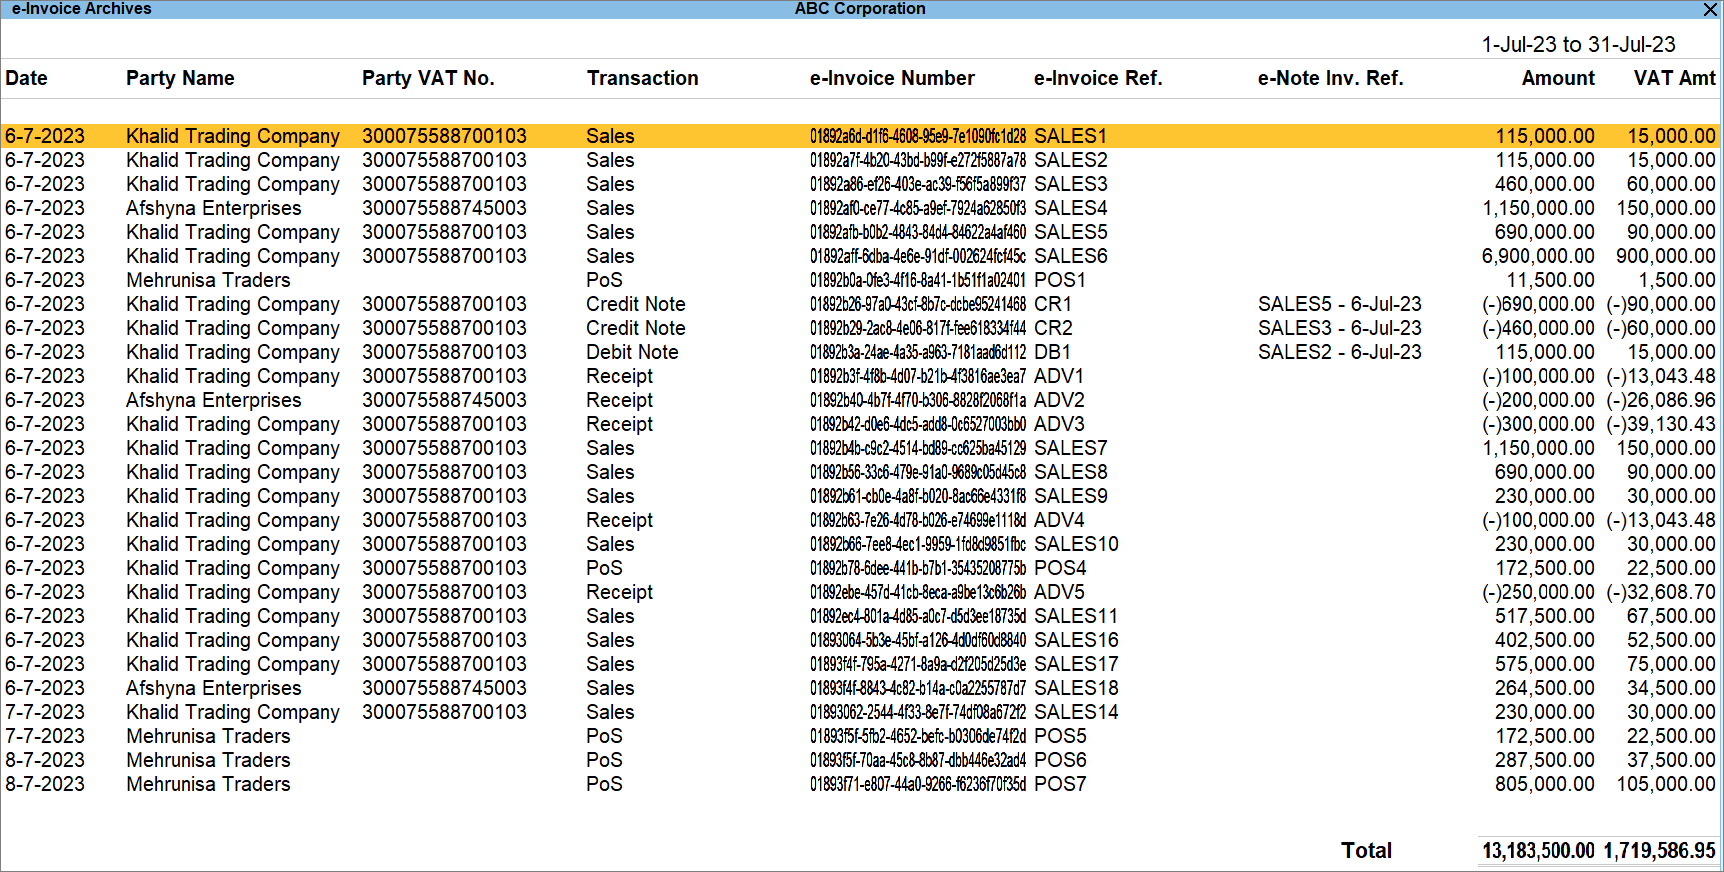Viewport: 1724px width, 872px height.
Task: Click the Party Name column header
Action: coord(180,78)
